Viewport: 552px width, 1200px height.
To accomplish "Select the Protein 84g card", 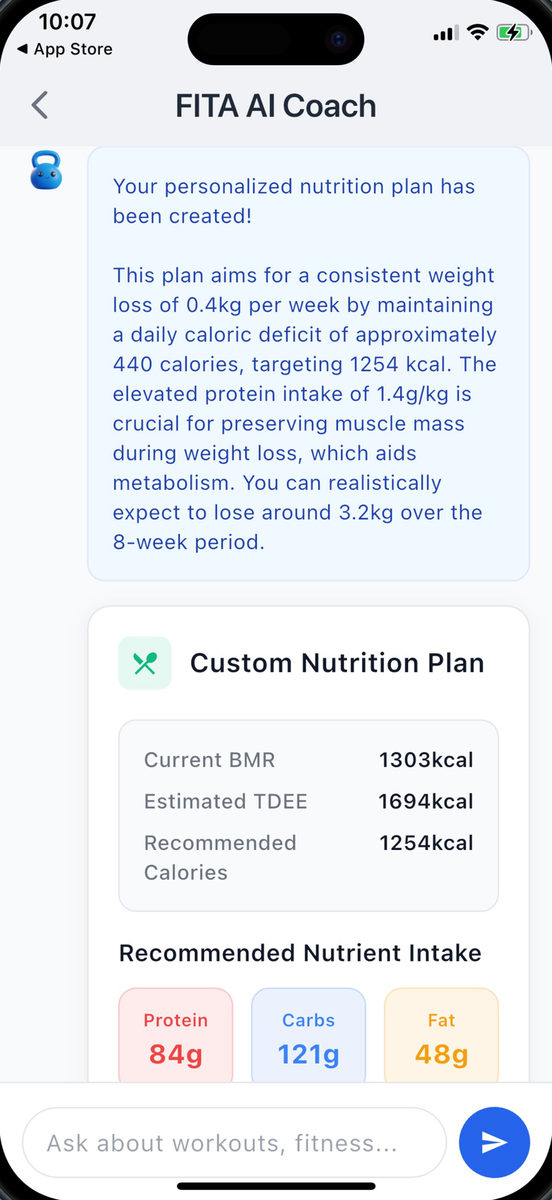I will tap(176, 1036).
